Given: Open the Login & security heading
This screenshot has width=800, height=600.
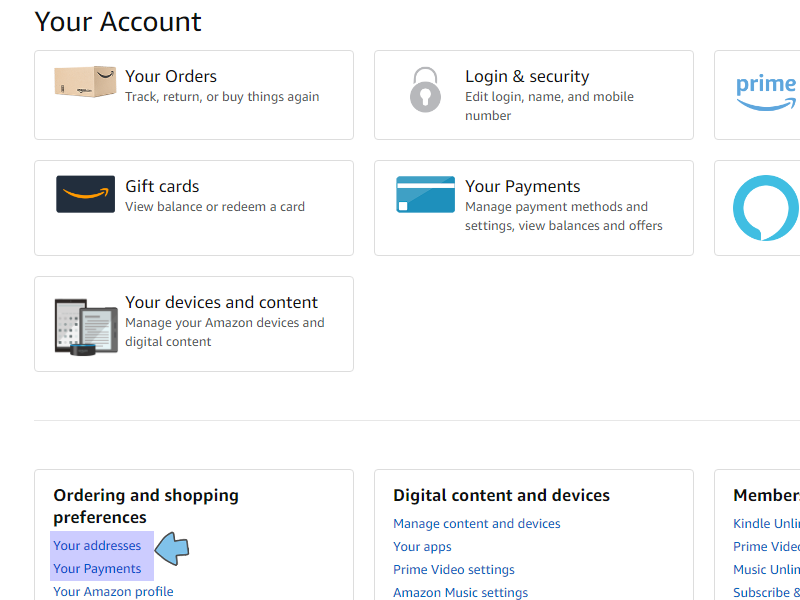Looking at the screenshot, I should 527,76.
